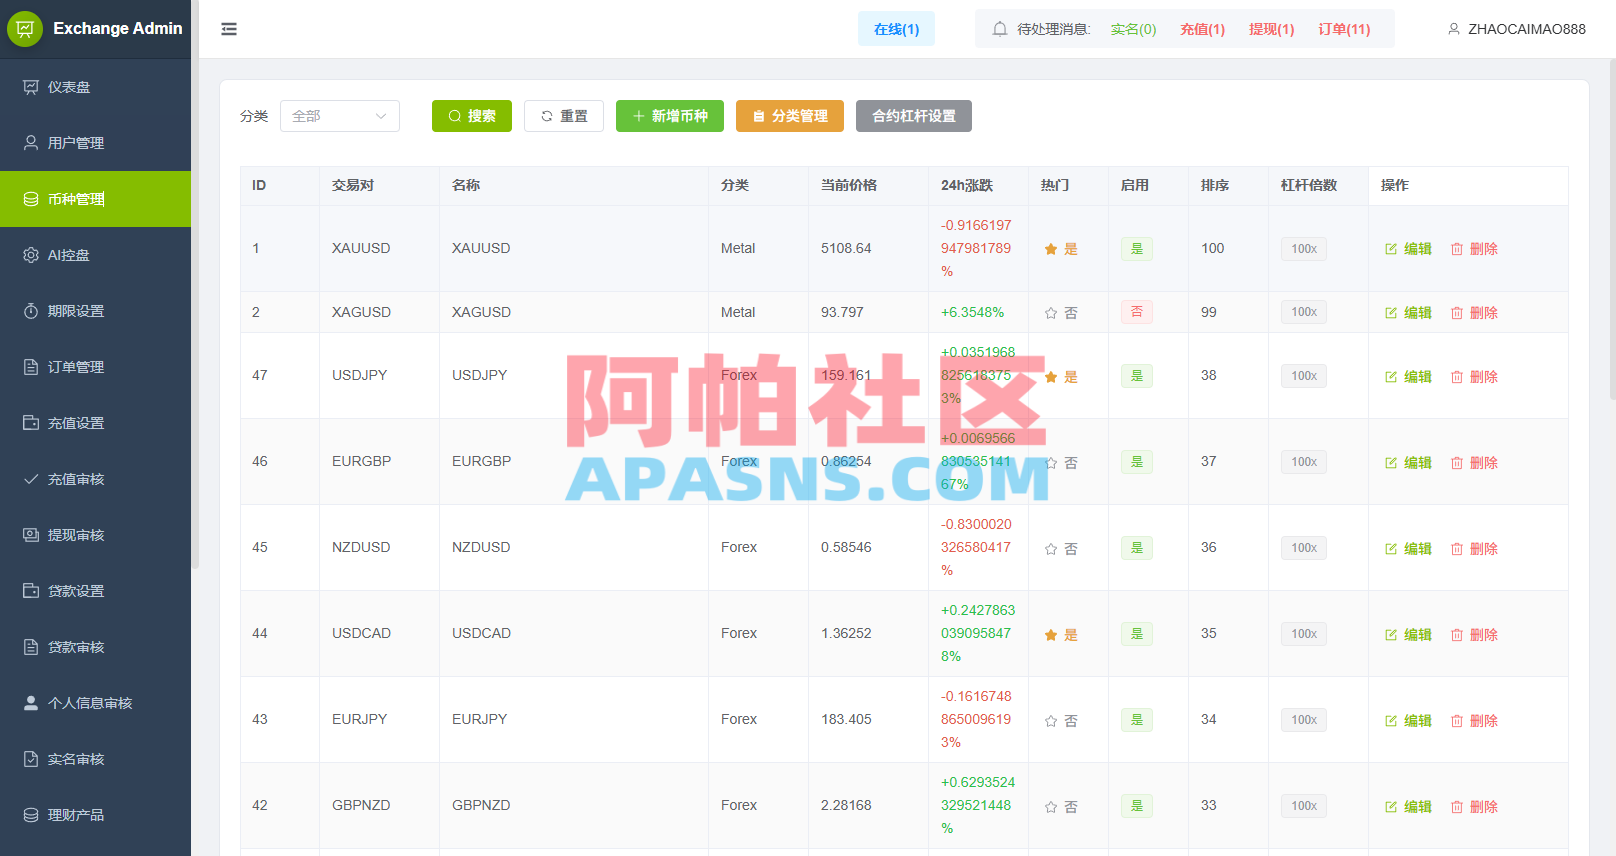The image size is (1616, 856).
Task: Open 订单管理 in sidebar
Action: pyautogui.click(x=95, y=367)
